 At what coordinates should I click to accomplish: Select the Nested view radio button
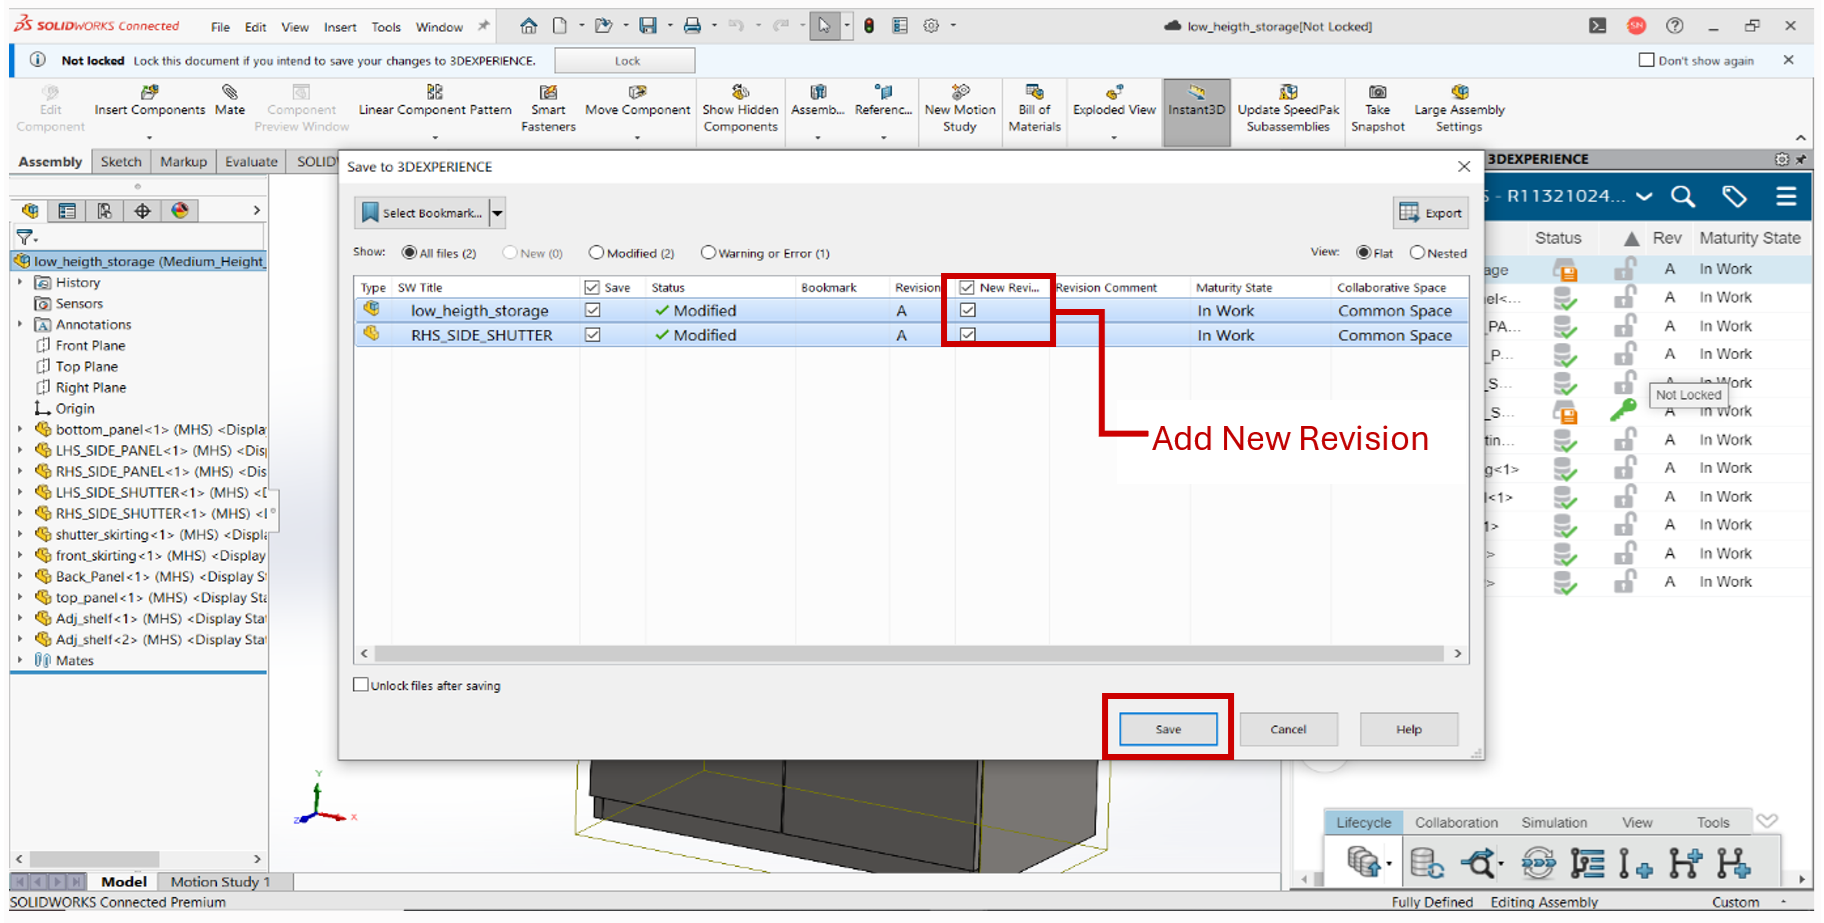[1417, 253]
